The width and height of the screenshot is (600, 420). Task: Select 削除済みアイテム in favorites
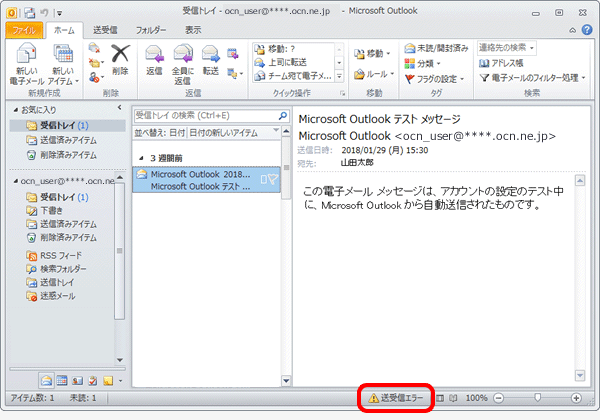[67, 155]
